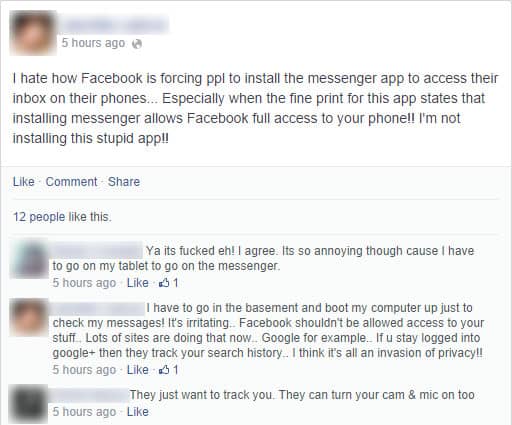The width and height of the screenshot is (512, 425).
Task: Open the first commenter's blurred name
Action: (97, 251)
